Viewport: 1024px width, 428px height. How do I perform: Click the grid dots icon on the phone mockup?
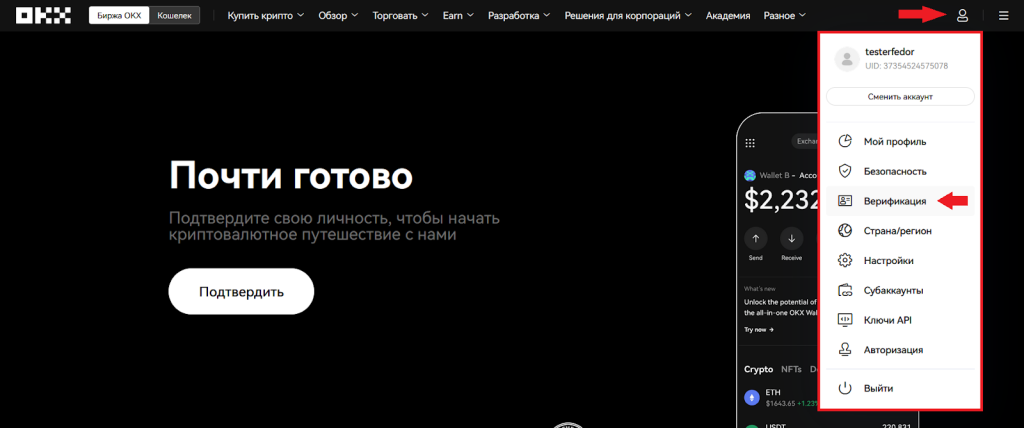[x=750, y=142]
